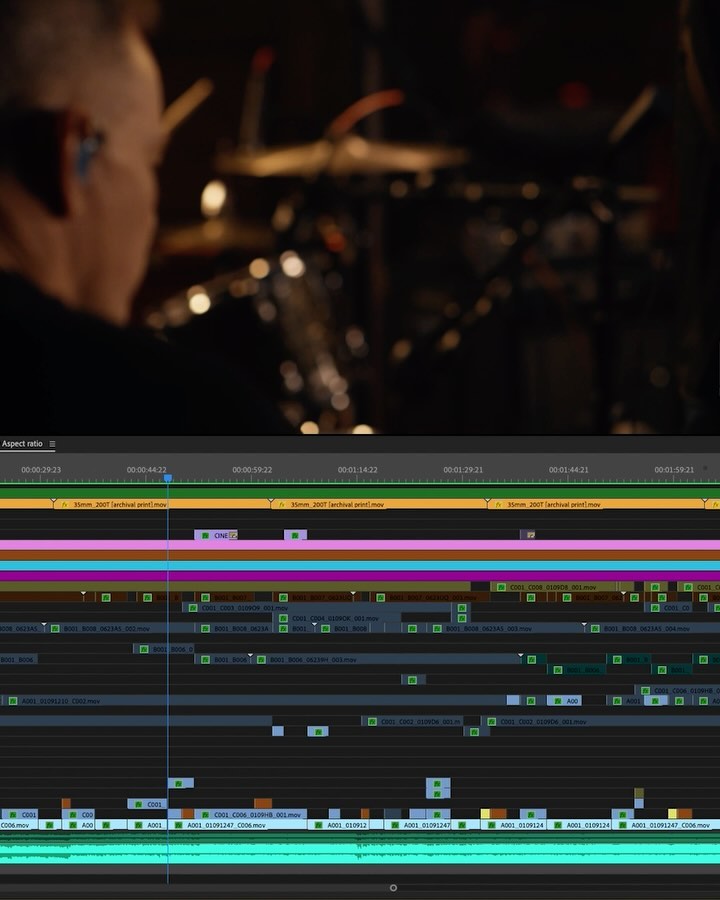The image size is (720, 900).
Task: Click fx badge on C001_C002_0109DN_001 clip
Action: [372, 721]
